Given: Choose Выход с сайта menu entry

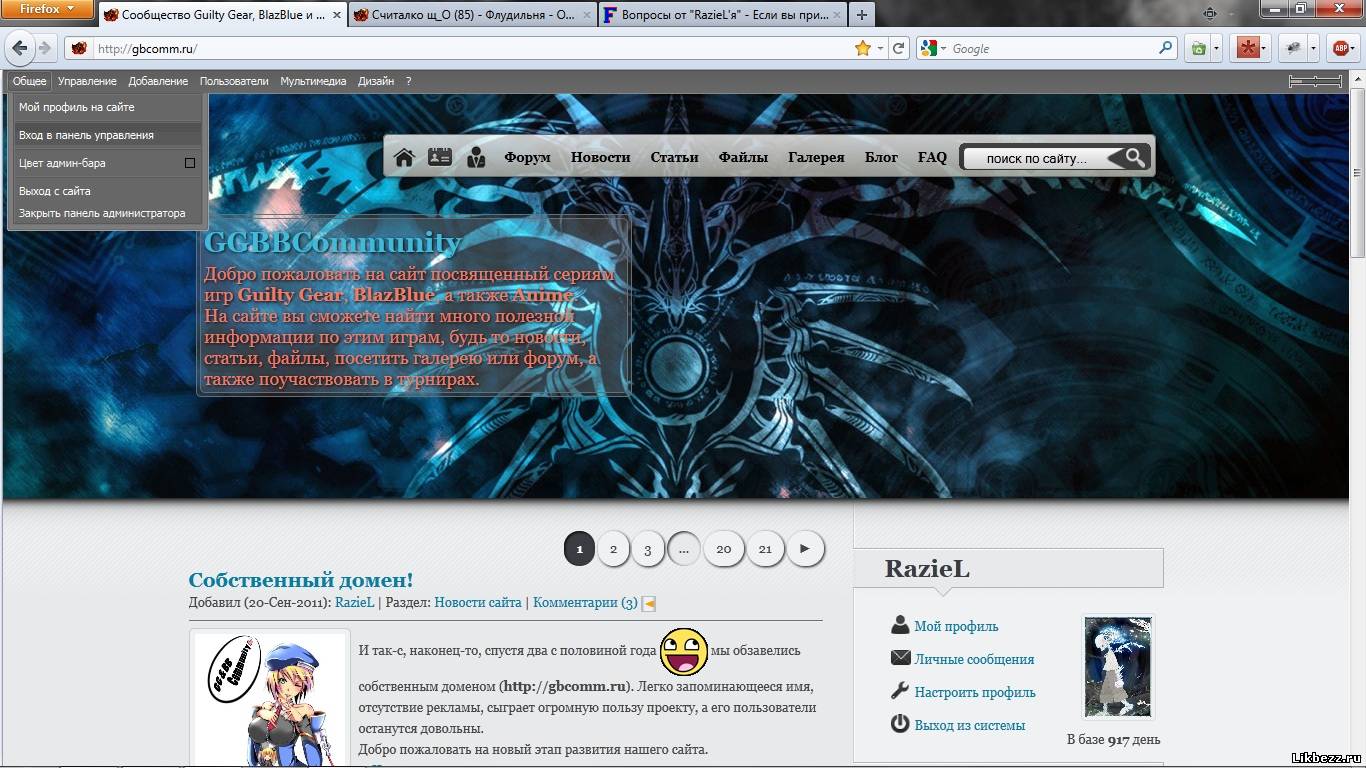Looking at the screenshot, I should coord(105,190).
